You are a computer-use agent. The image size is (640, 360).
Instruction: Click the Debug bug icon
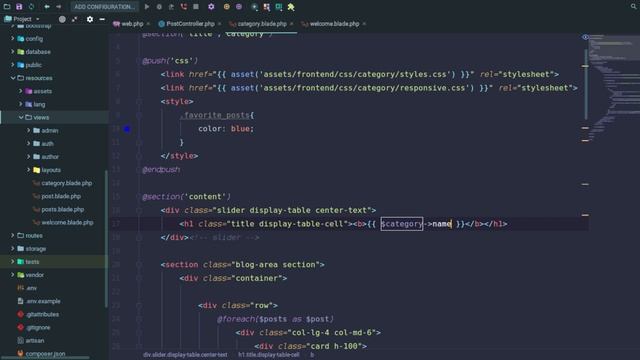pos(159,7)
